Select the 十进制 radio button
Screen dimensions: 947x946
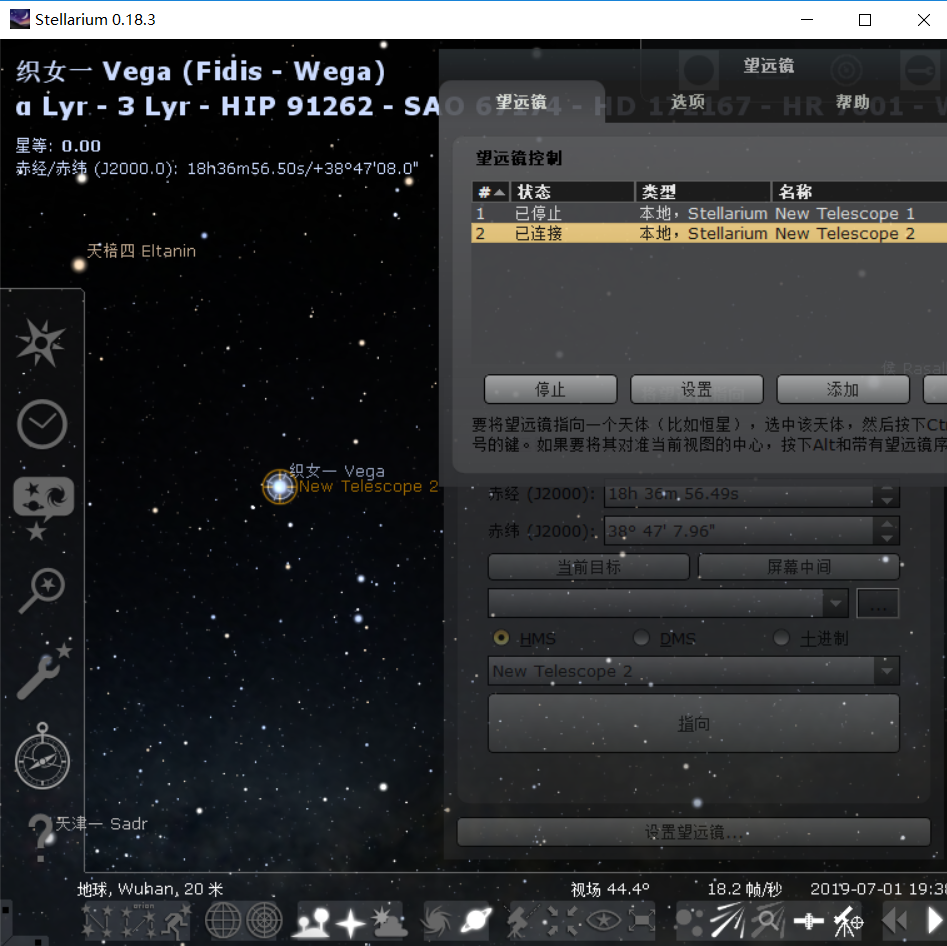[782, 638]
